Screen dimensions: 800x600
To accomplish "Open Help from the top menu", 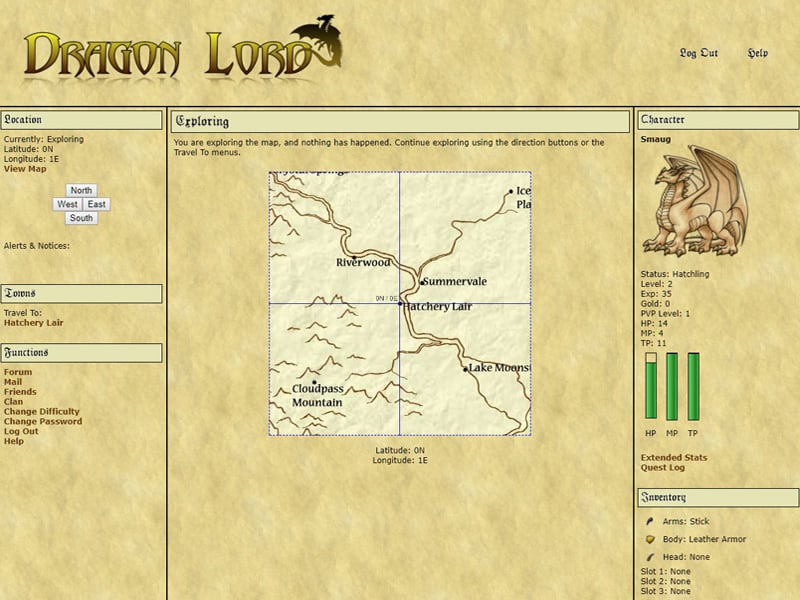I will coord(756,52).
